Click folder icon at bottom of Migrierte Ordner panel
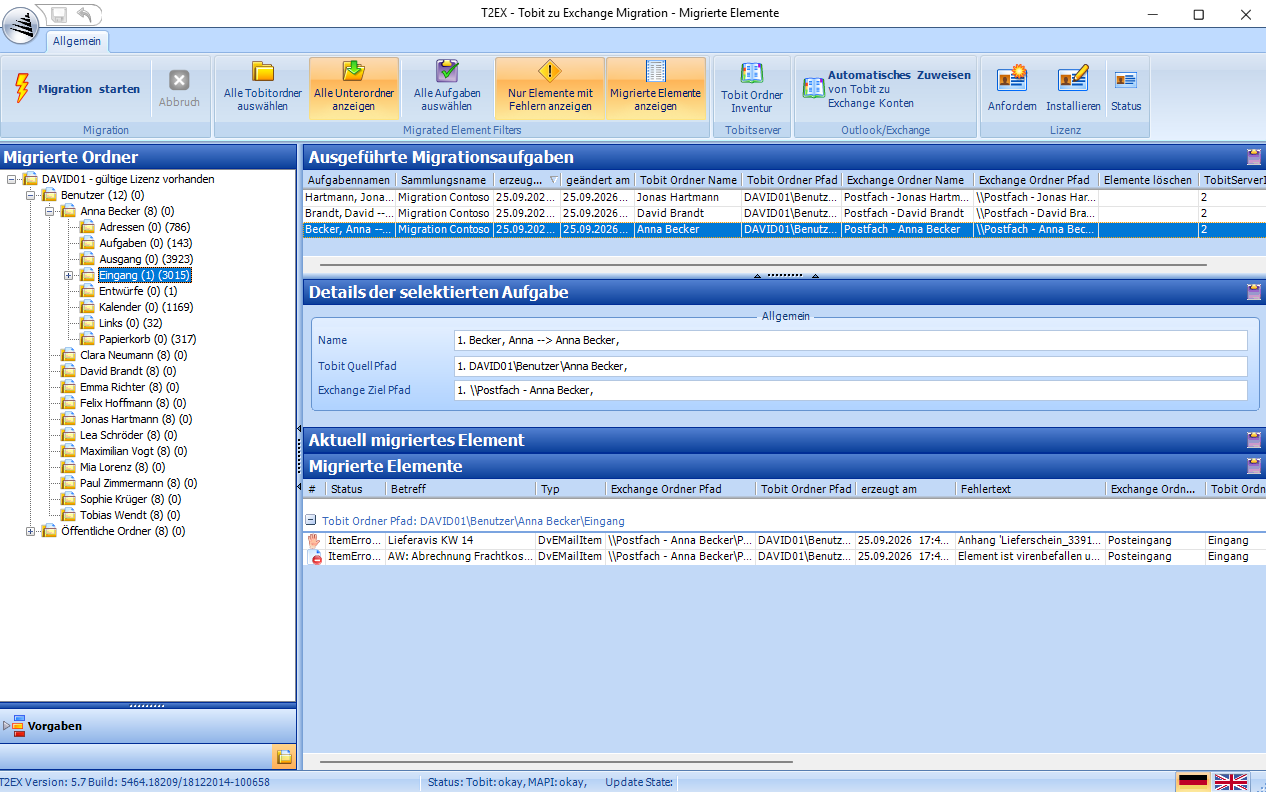This screenshot has height=792, width=1266. 284,757
